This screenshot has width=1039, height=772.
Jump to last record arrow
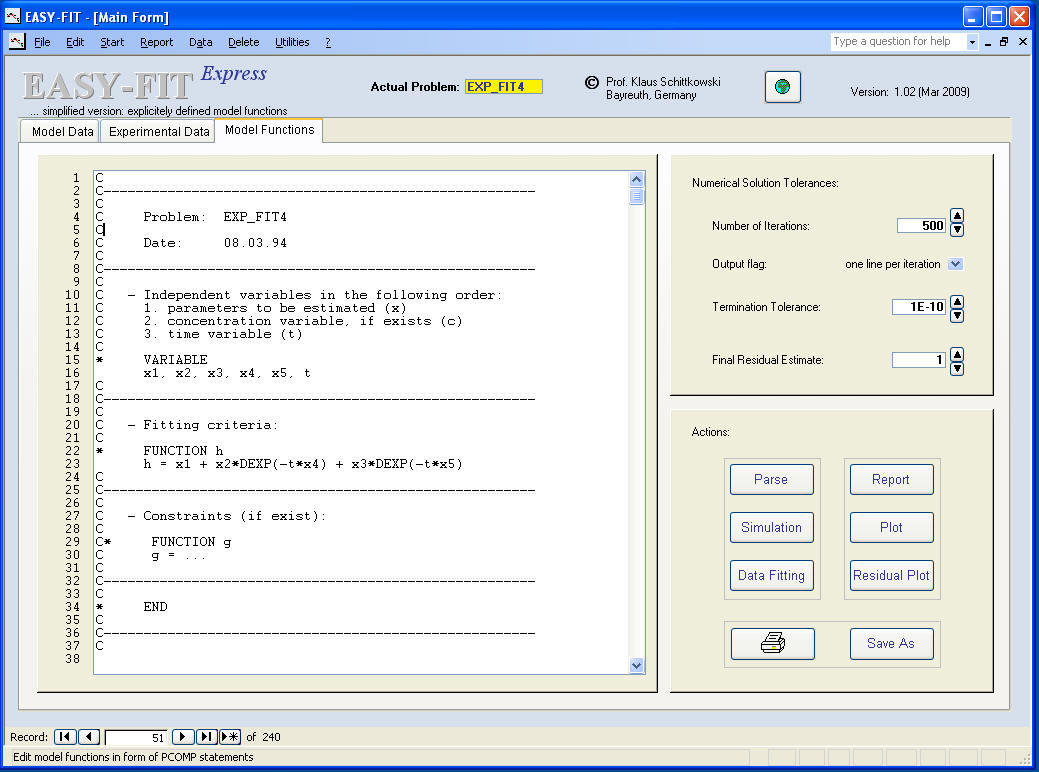[207, 737]
